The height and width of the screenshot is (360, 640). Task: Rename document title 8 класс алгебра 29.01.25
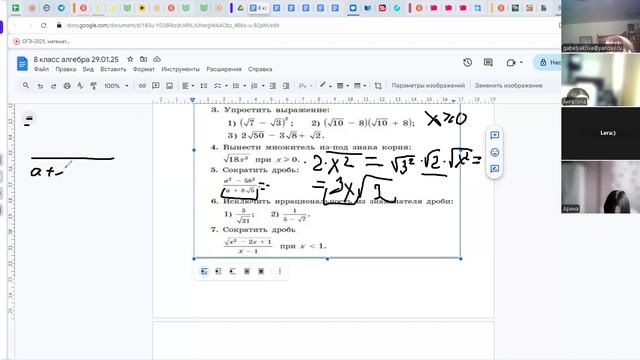point(76,59)
